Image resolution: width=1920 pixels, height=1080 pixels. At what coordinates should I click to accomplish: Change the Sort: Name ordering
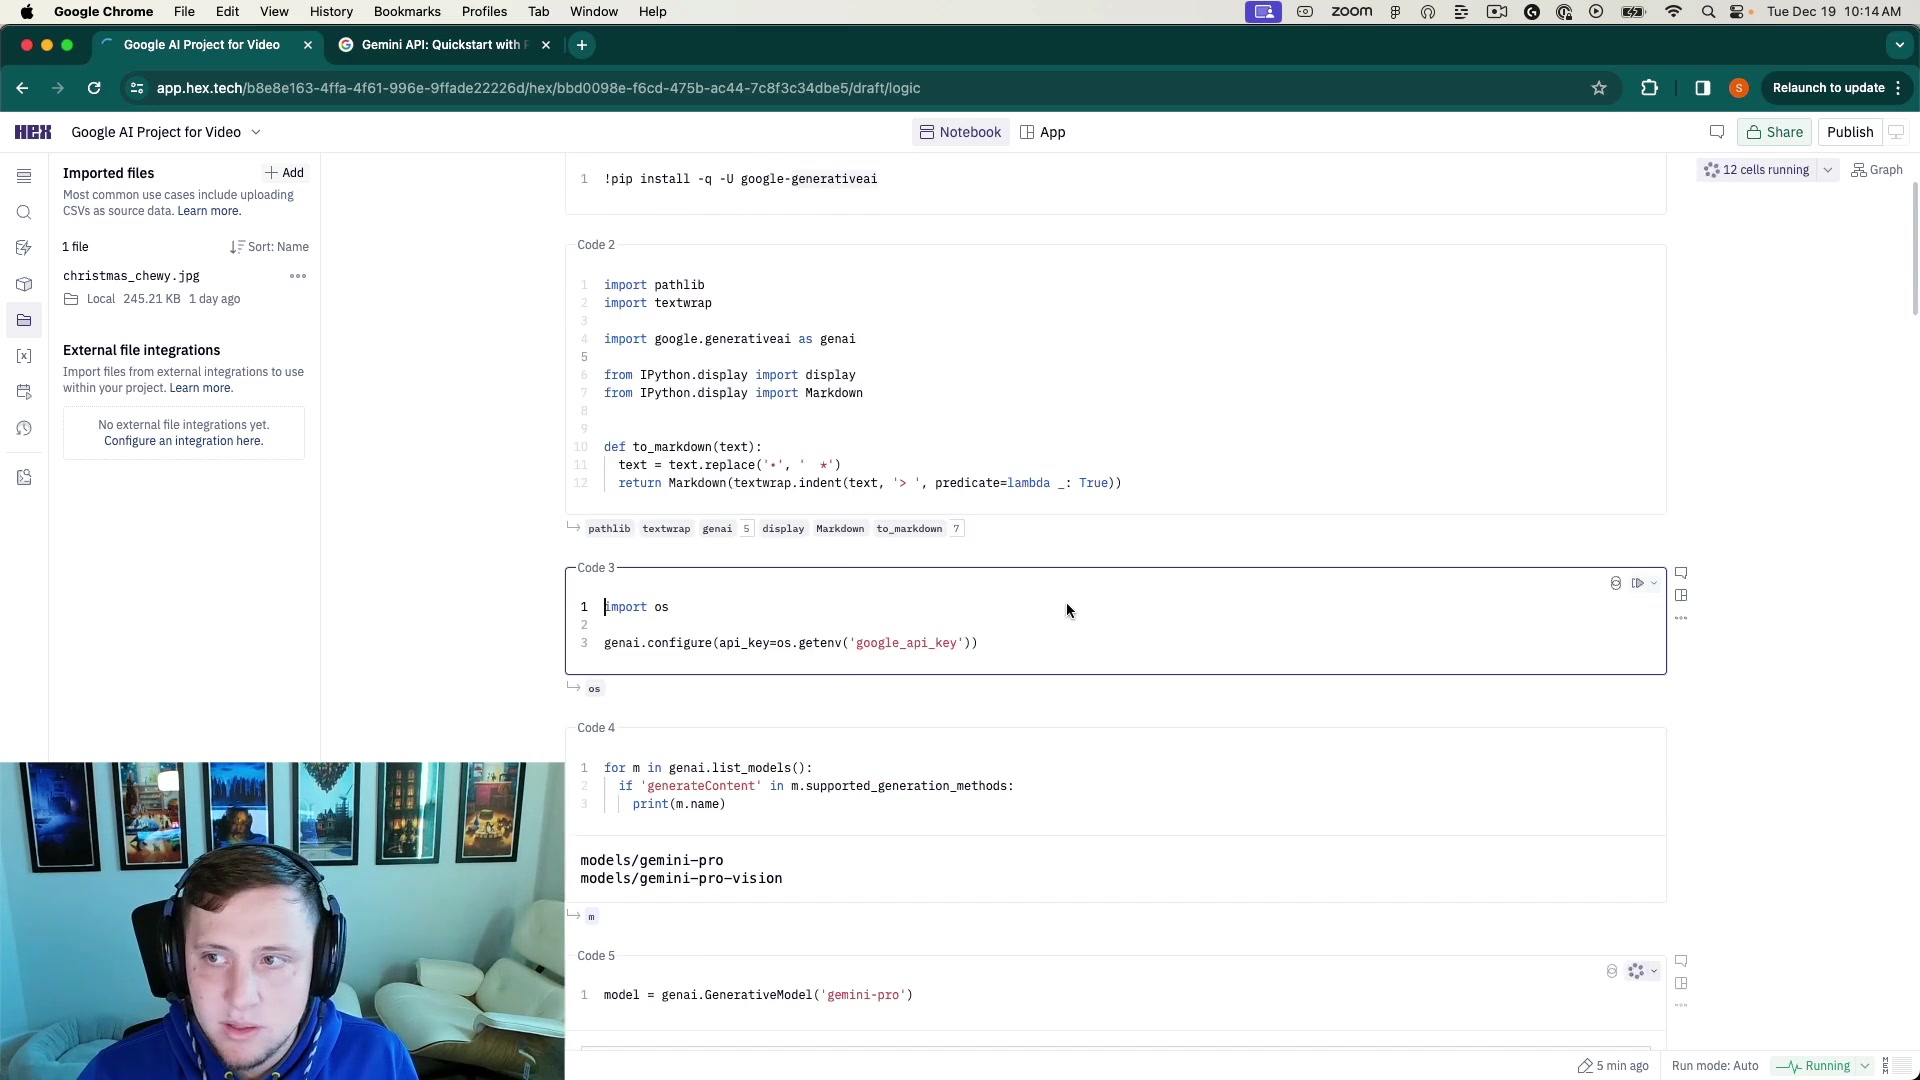(269, 247)
